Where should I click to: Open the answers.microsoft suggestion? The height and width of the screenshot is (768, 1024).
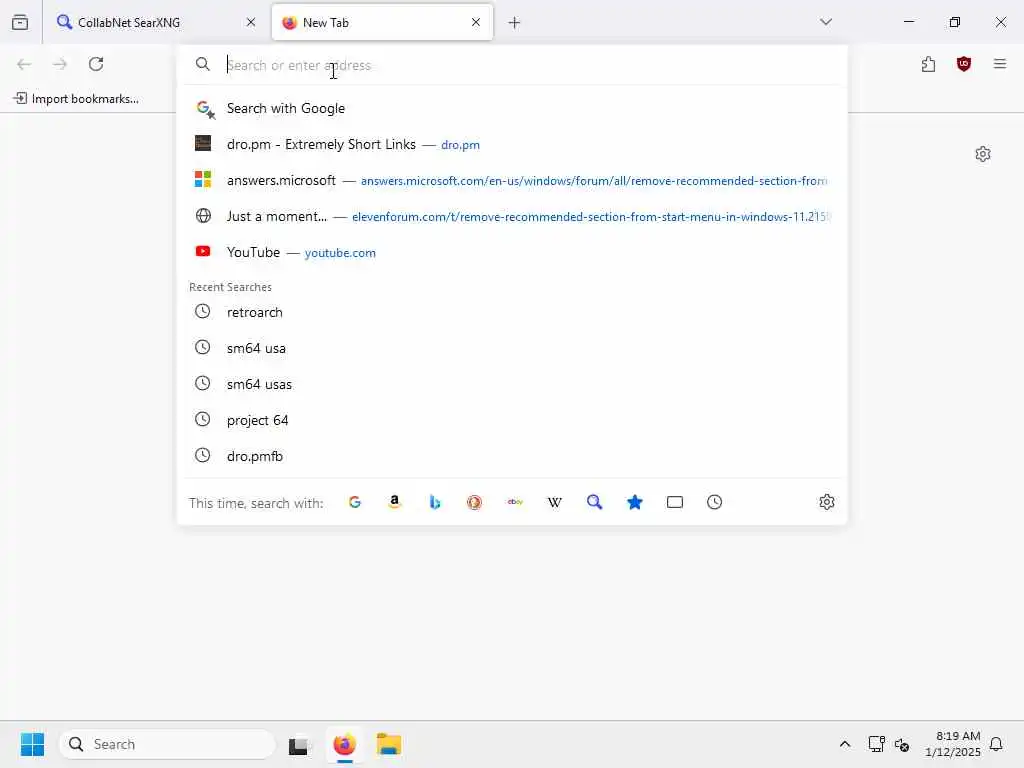(x=513, y=180)
